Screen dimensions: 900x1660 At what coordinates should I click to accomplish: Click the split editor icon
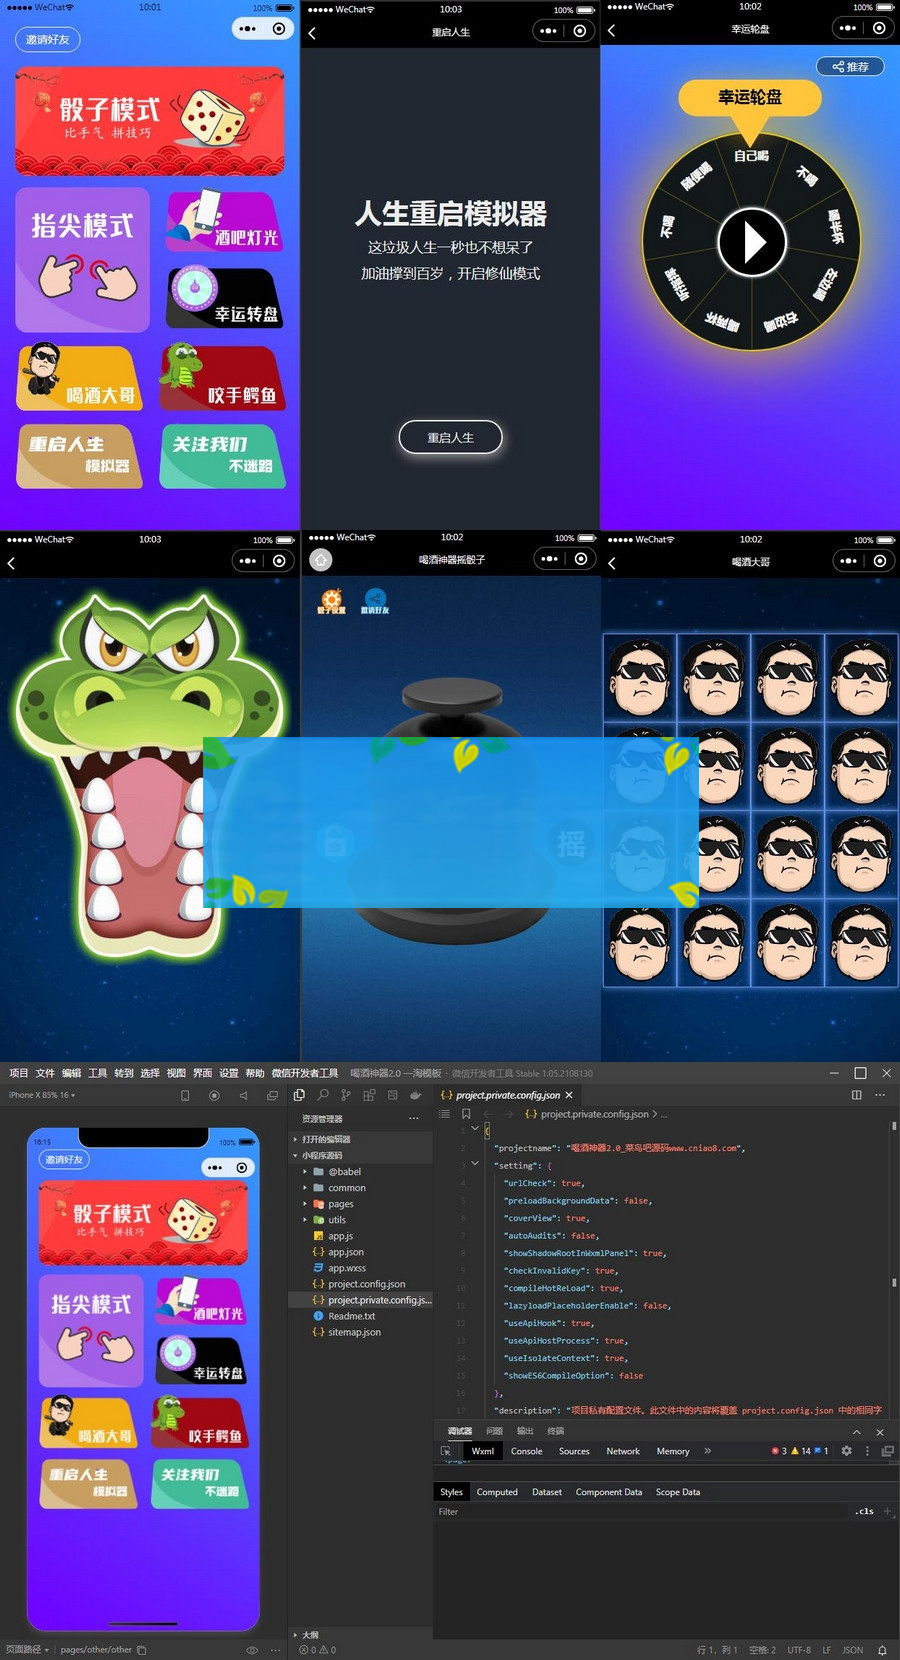coord(856,1095)
